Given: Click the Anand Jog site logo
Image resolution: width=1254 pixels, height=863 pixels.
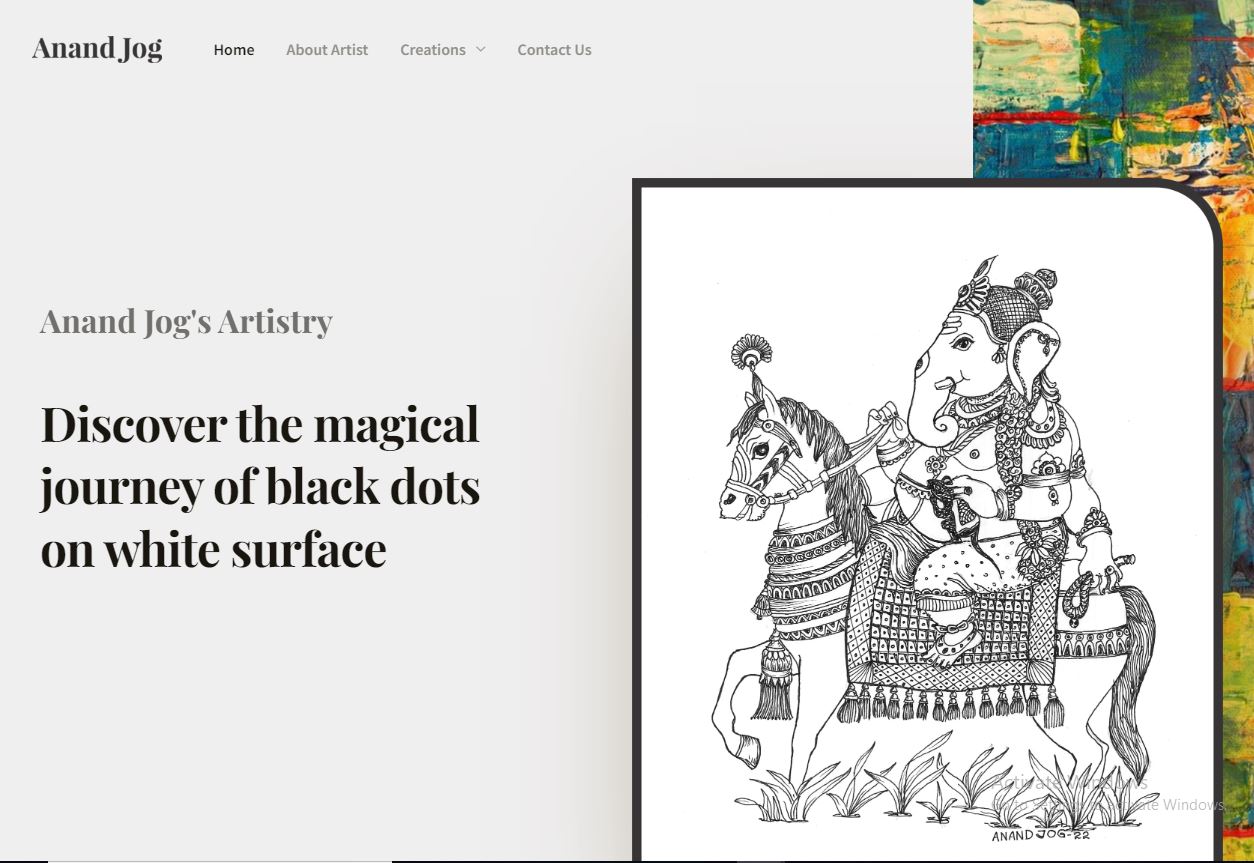Looking at the screenshot, I should coord(97,48).
